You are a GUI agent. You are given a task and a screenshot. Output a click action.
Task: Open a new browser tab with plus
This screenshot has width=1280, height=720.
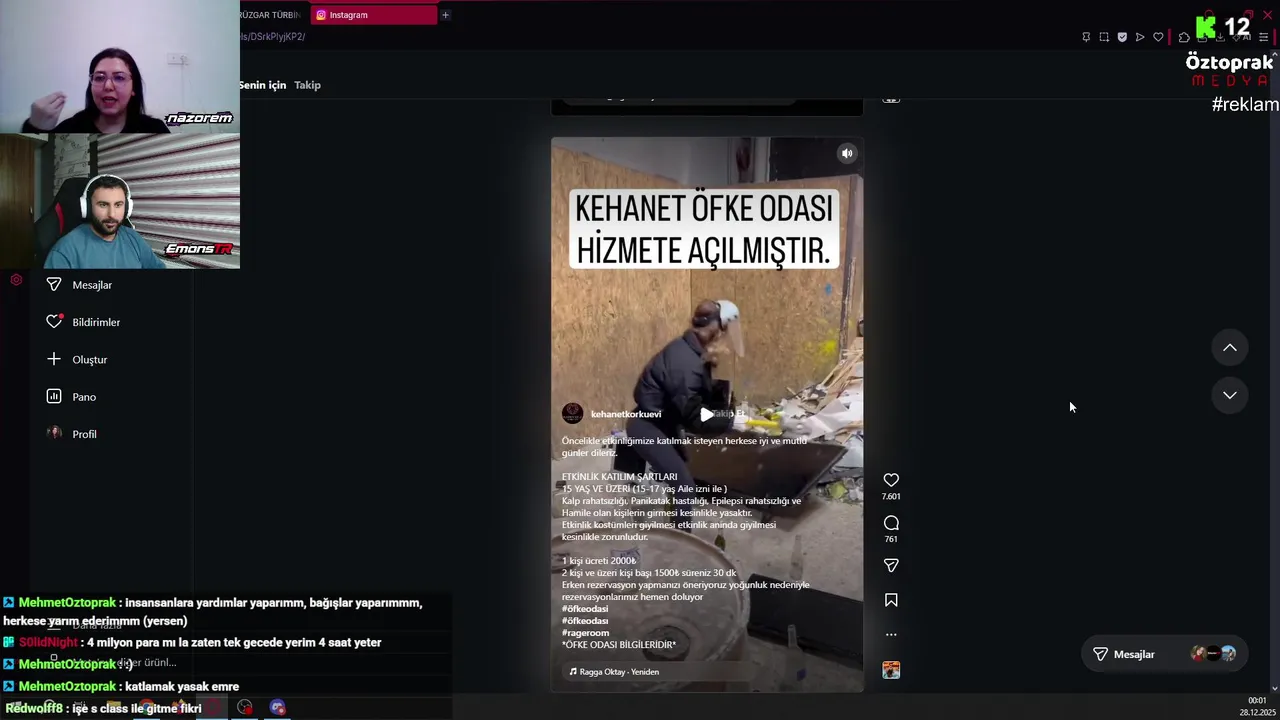[x=445, y=15]
